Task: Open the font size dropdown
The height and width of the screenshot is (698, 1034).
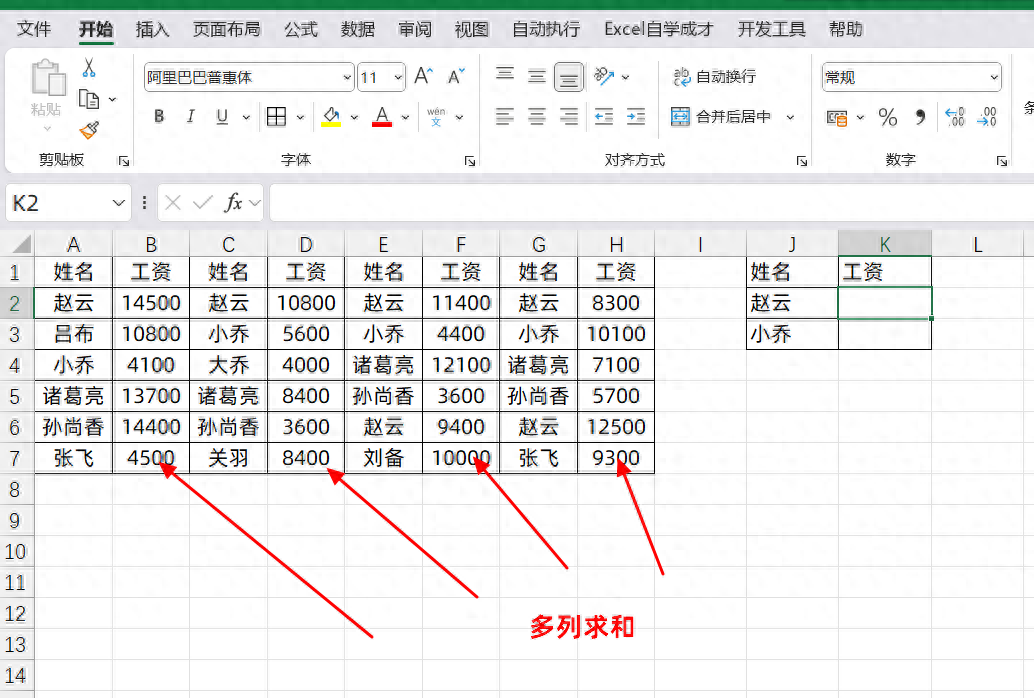Action: point(398,77)
